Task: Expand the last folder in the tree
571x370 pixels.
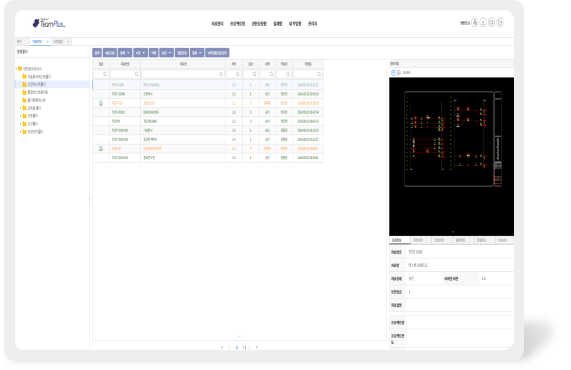Action: point(20,131)
